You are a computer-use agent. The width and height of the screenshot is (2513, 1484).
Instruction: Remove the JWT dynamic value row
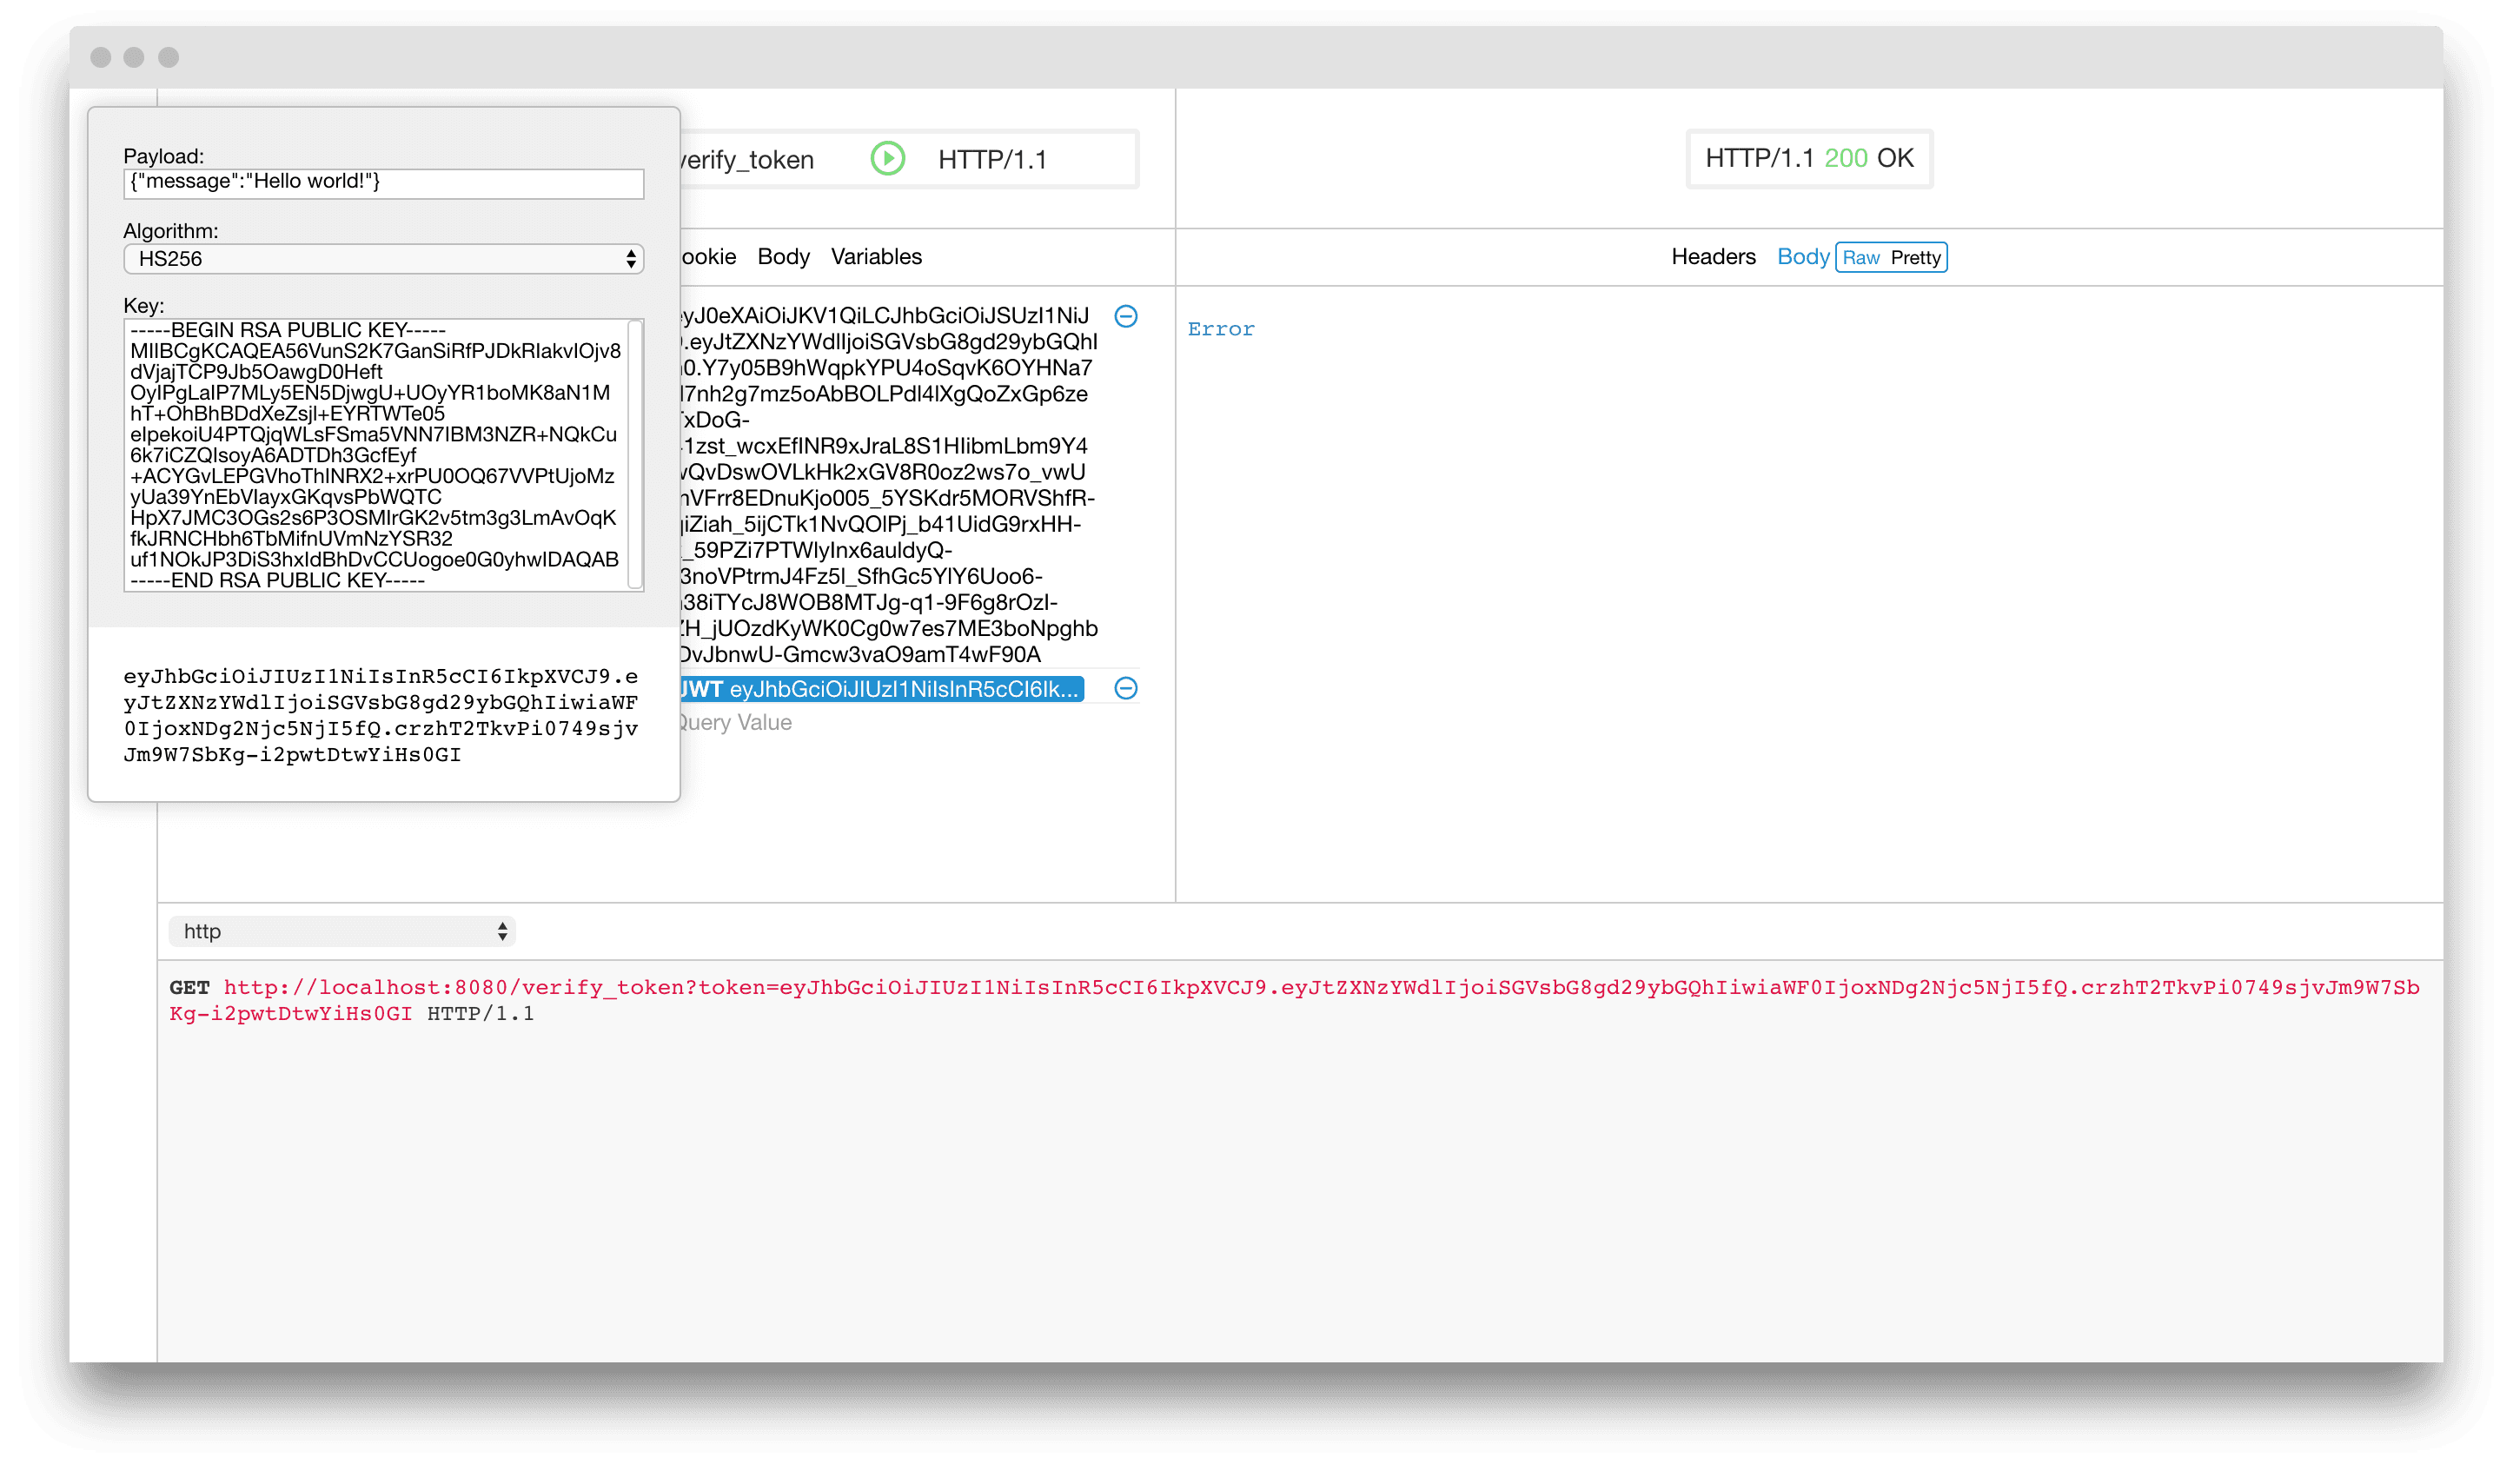tap(1126, 688)
